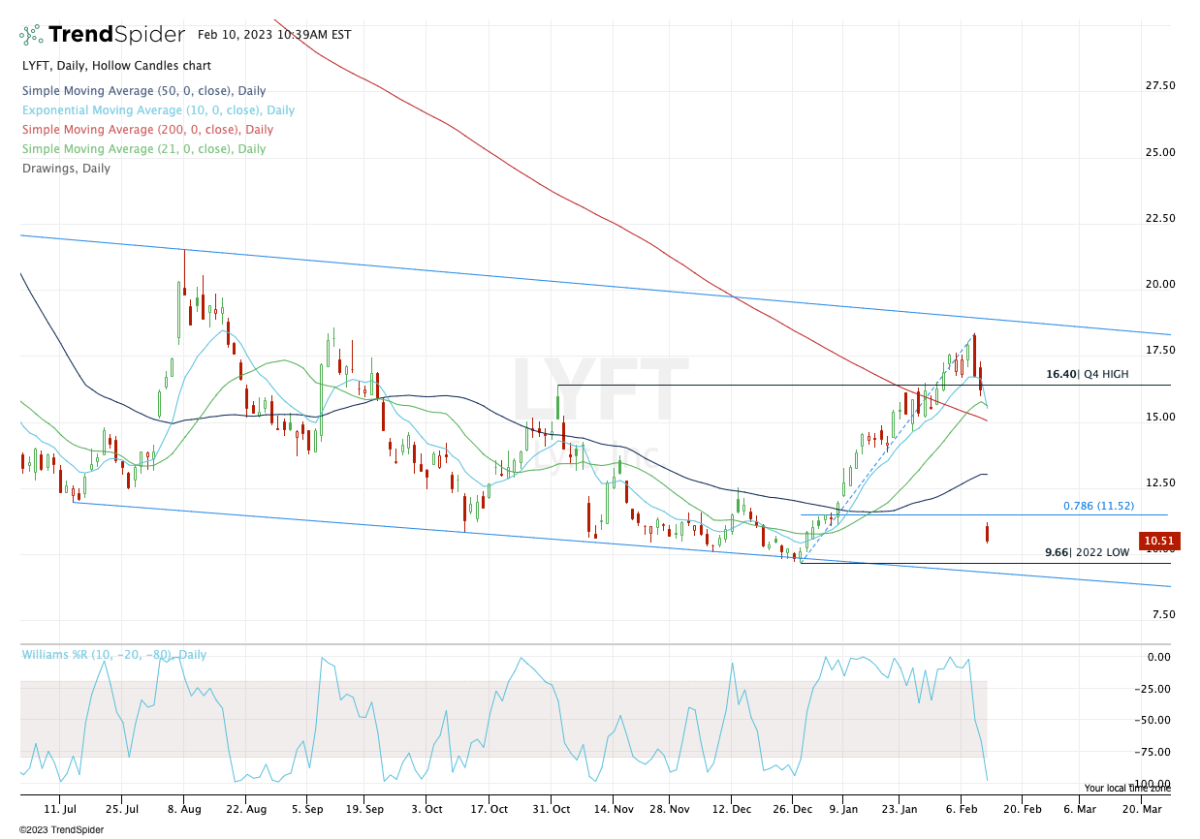Click the TrendSpider spider logo icon

pyautogui.click(x=32, y=35)
